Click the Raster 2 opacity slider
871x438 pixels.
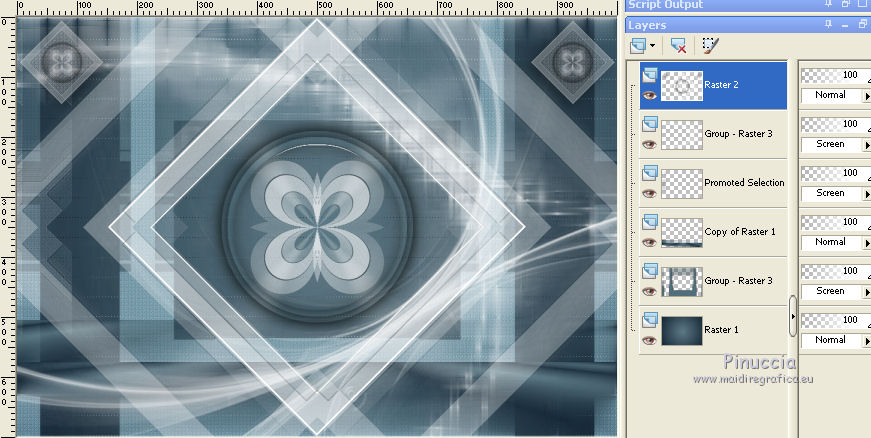click(x=836, y=75)
